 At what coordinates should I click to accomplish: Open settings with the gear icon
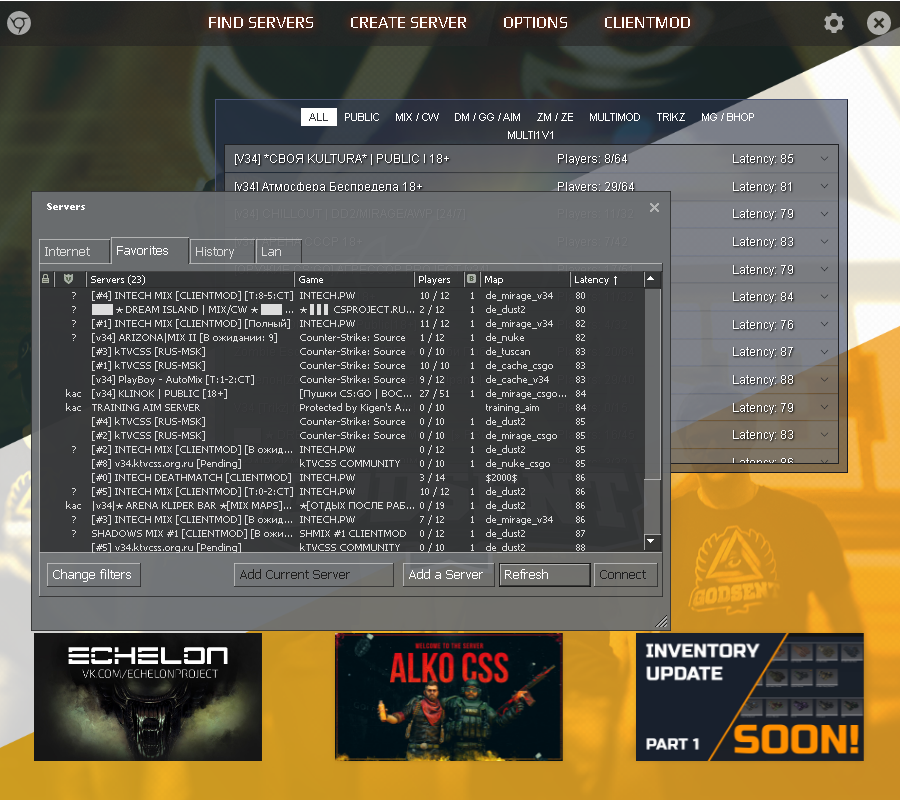coord(834,23)
